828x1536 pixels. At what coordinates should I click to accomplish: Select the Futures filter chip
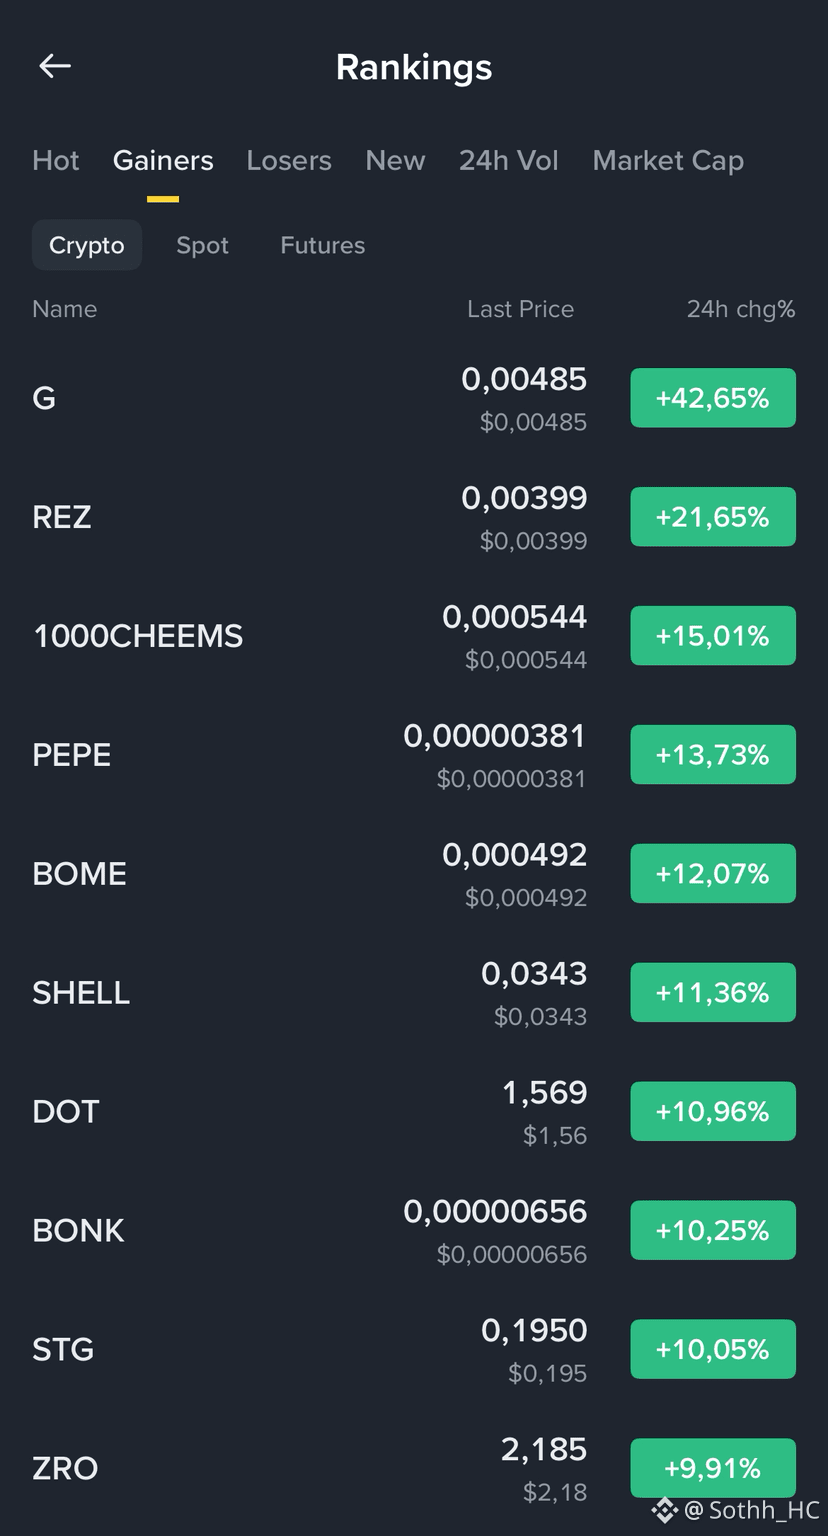323,245
